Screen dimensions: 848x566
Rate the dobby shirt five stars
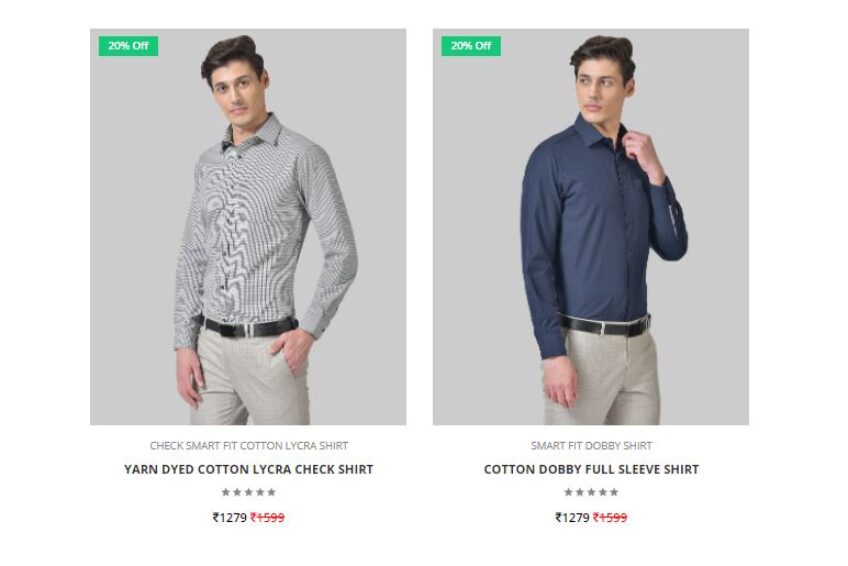click(x=614, y=492)
